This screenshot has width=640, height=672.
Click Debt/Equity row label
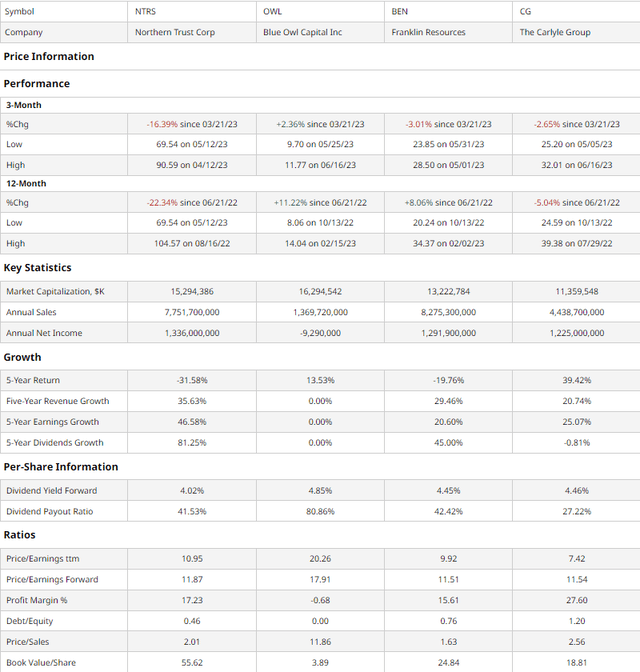[29, 621]
